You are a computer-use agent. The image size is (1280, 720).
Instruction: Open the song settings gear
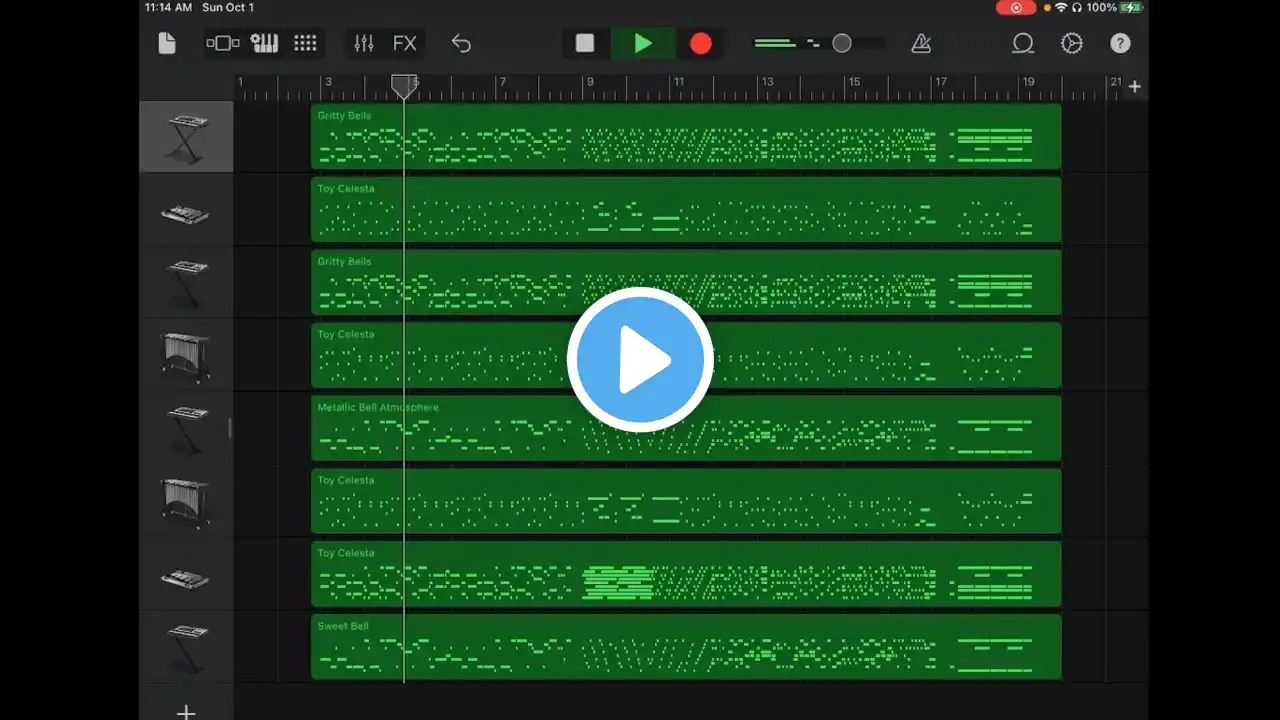1072,43
